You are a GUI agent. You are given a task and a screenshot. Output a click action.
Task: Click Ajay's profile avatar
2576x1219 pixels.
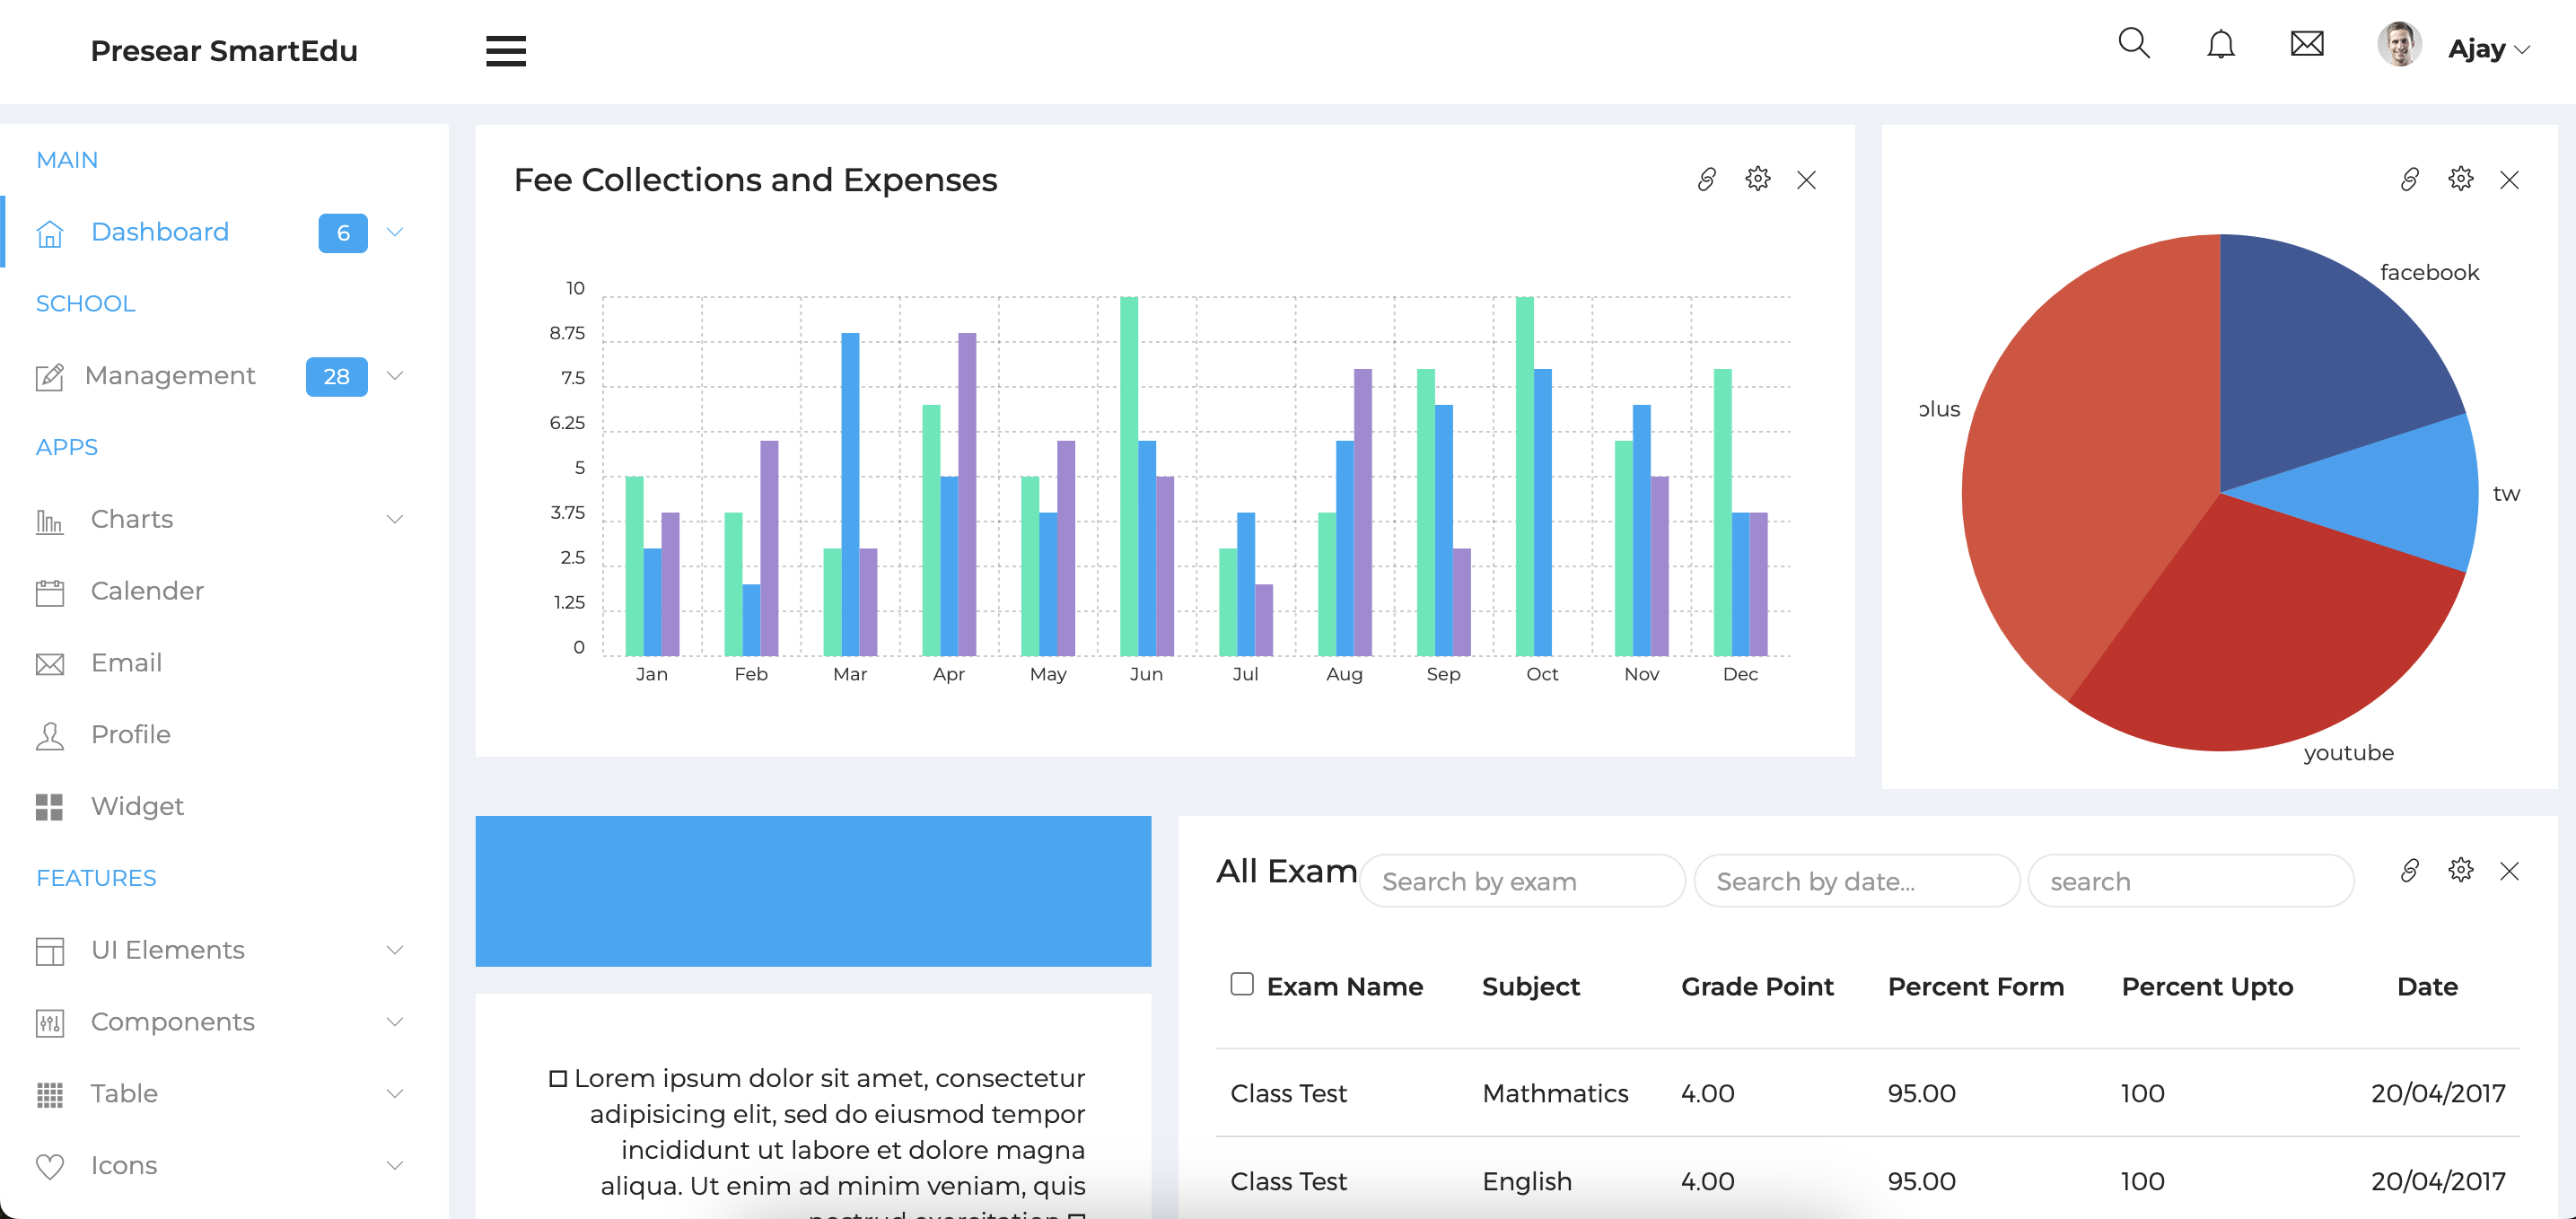(2399, 44)
